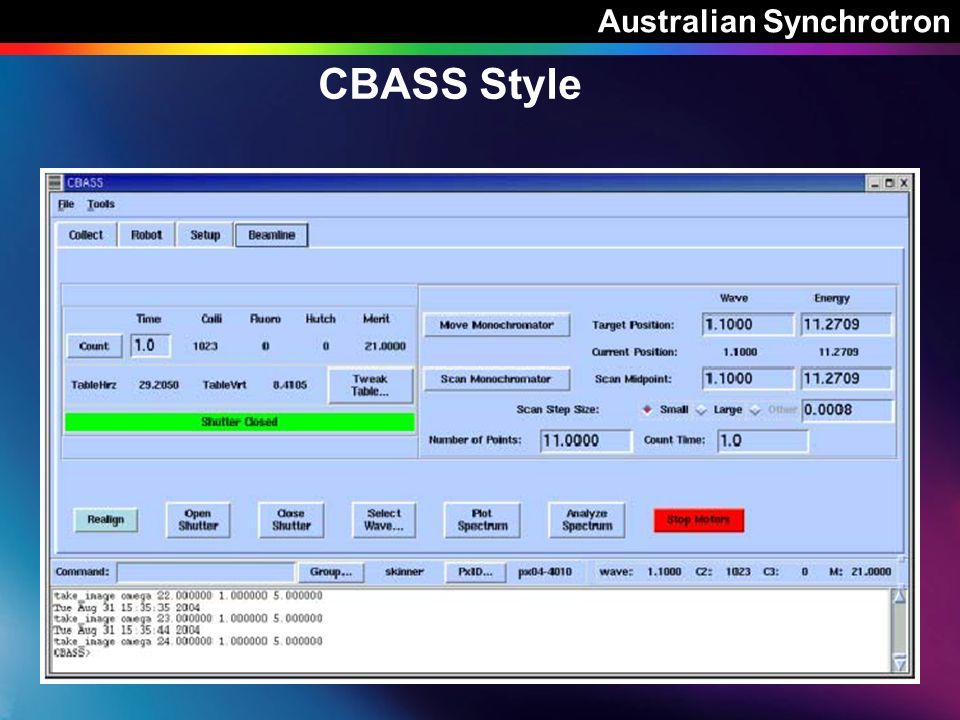Click the red Stop Motors button
This screenshot has width=960, height=720.
699,520
